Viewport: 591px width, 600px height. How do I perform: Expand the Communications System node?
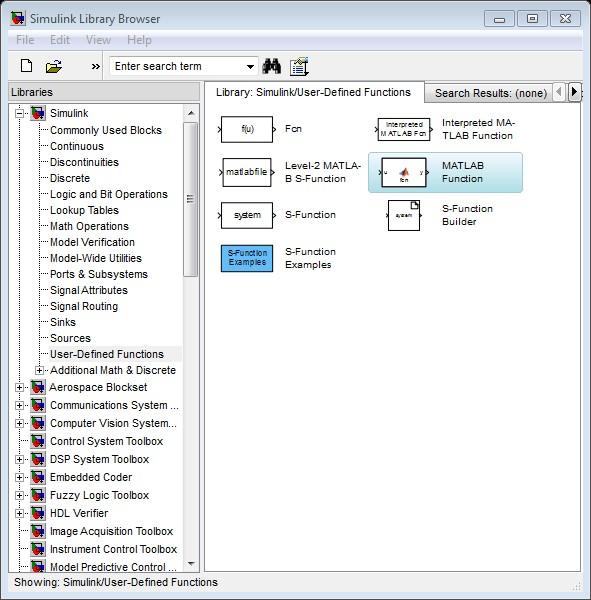pyautogui.click(x=19, y=405)
